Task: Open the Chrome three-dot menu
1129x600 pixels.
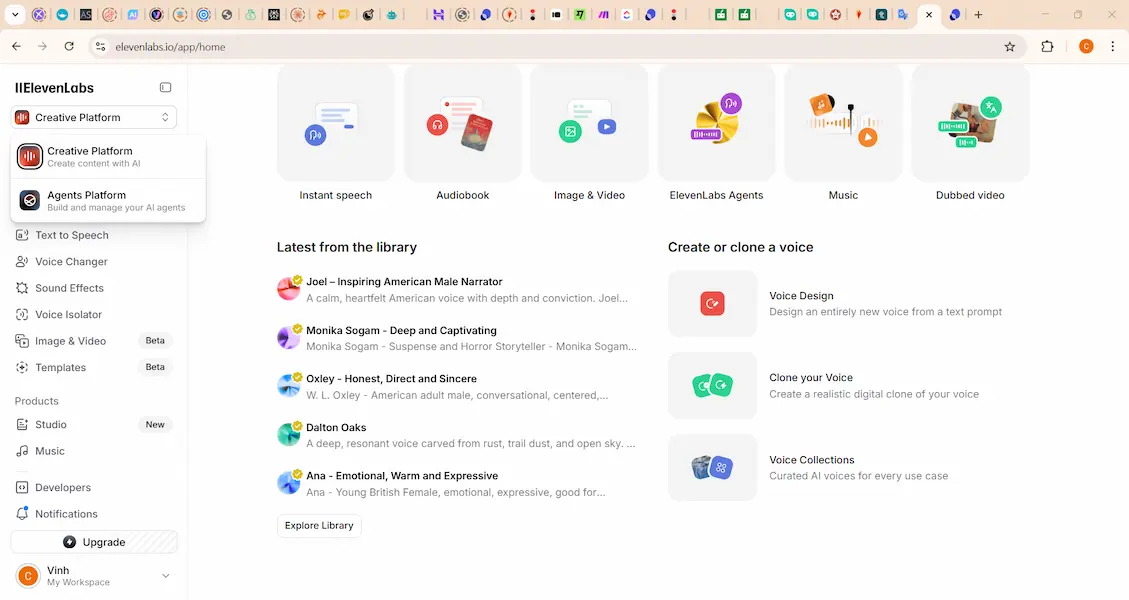Action: point(1113,46)
